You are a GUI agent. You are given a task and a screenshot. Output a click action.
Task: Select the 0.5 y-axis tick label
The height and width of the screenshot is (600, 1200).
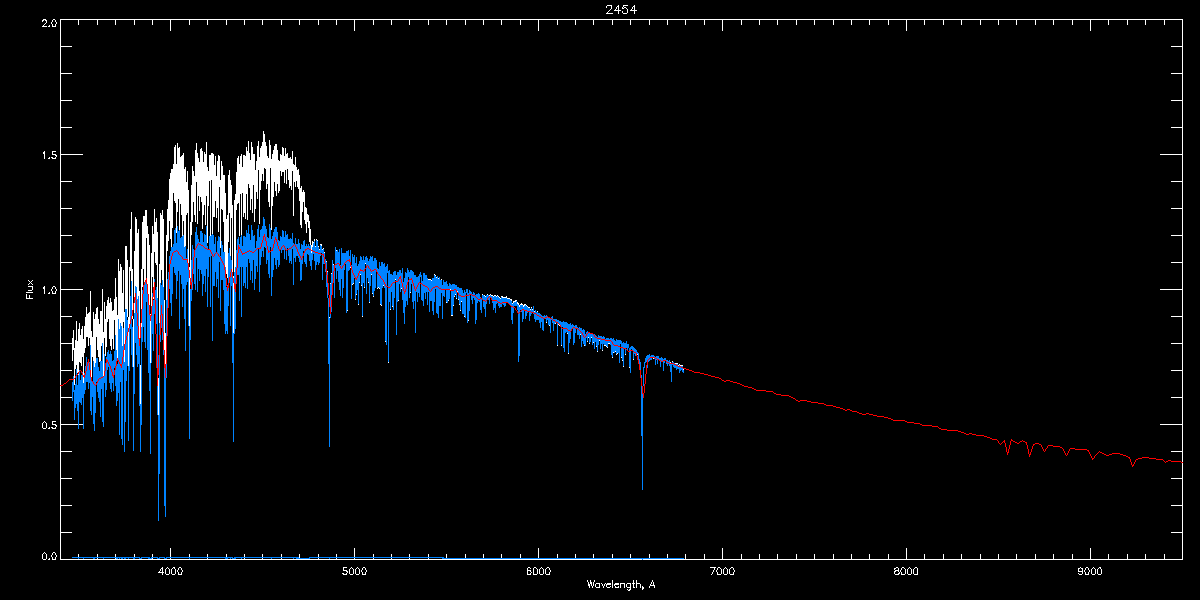click(49, 424)
